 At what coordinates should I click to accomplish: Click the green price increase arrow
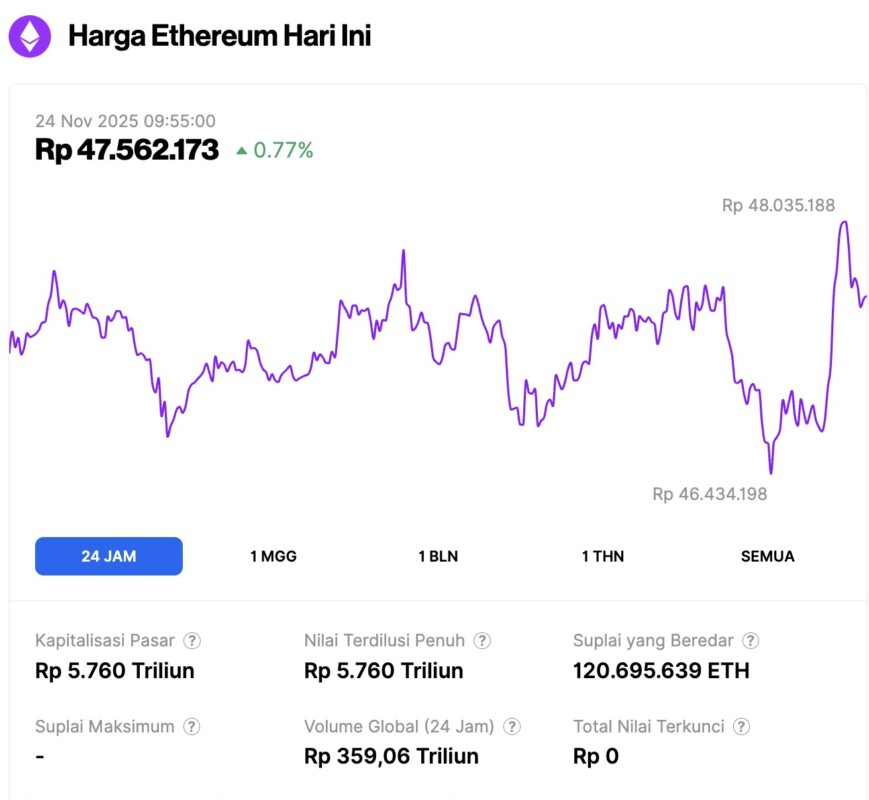pos(241,151)
